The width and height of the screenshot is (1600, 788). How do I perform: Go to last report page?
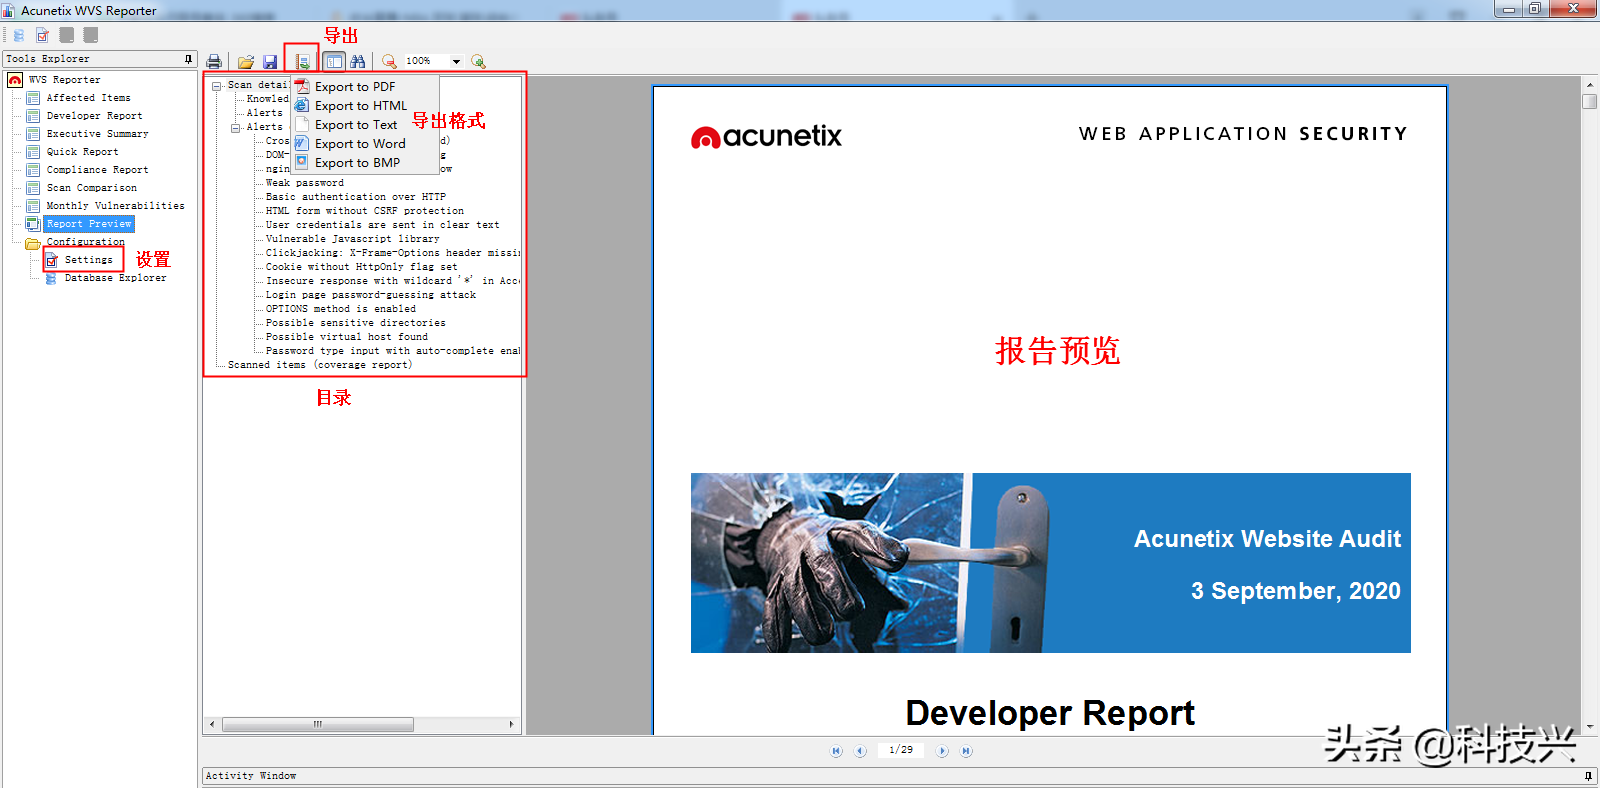click(966, 751)
